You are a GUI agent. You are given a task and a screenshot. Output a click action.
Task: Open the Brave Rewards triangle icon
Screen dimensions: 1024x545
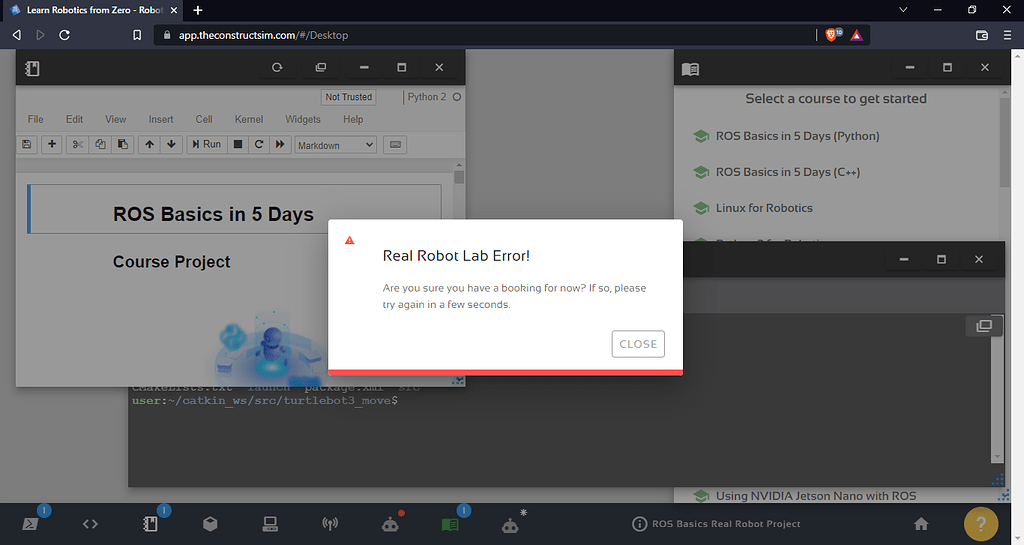point(857,35)
